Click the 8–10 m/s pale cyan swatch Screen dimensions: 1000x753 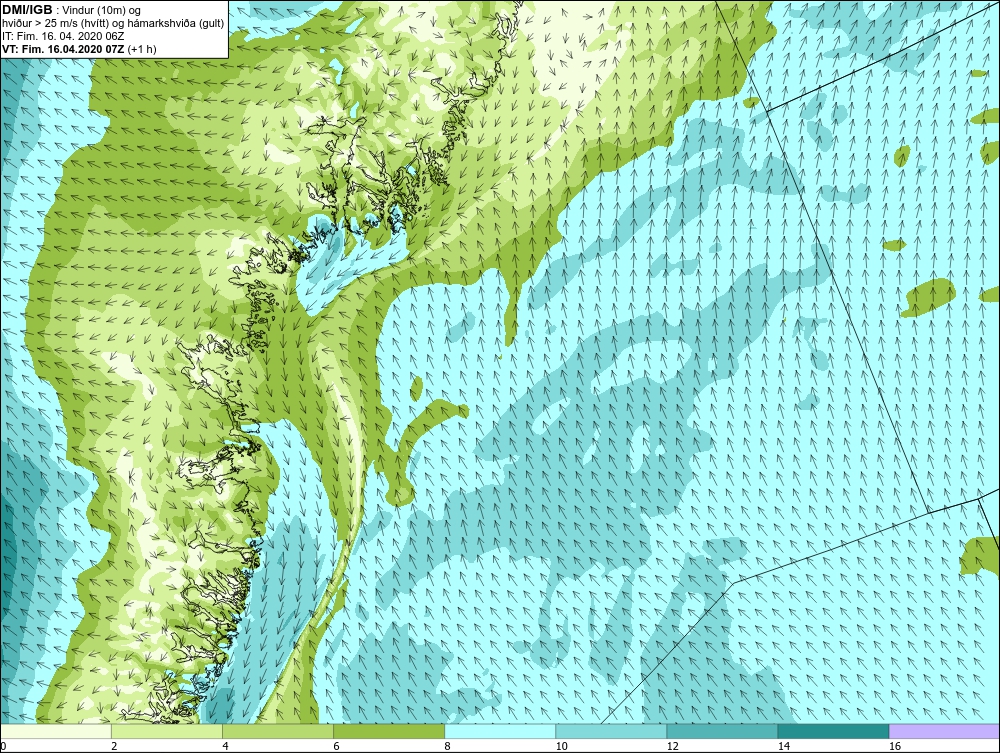coord(500,731)
